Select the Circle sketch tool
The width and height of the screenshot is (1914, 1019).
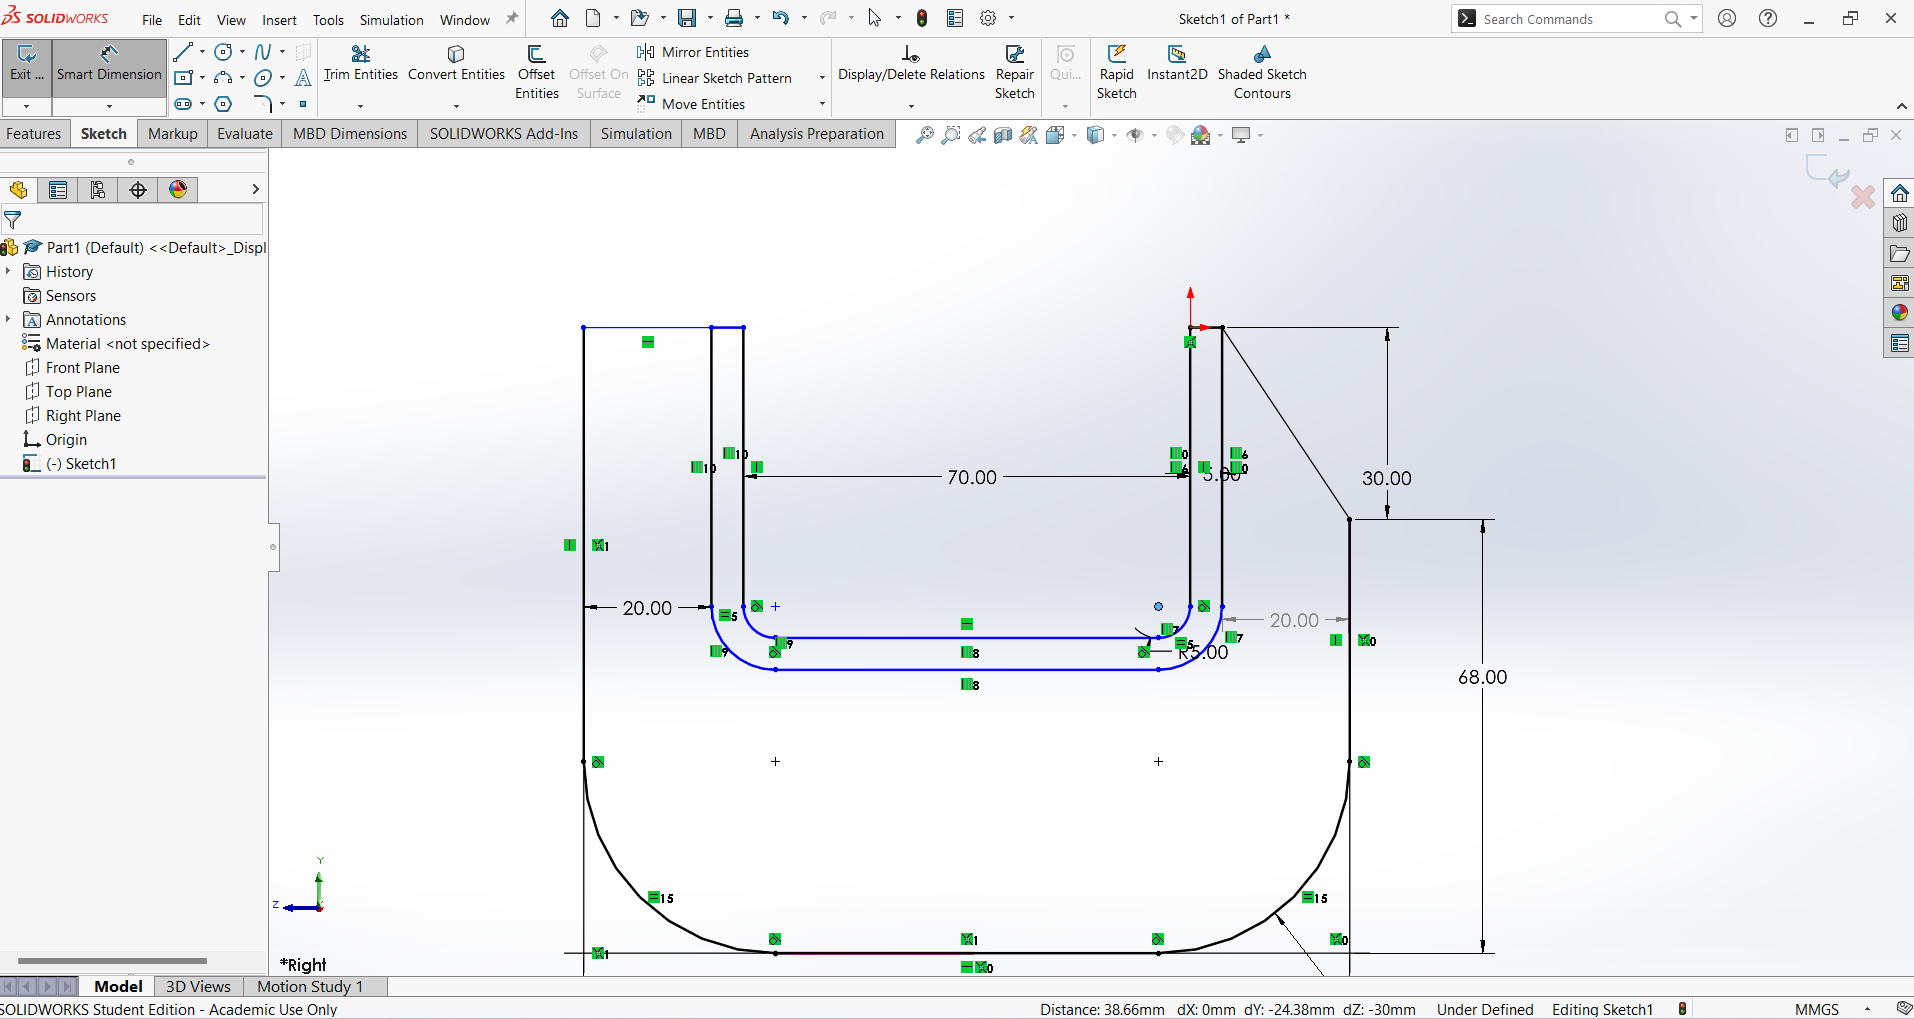224,52
